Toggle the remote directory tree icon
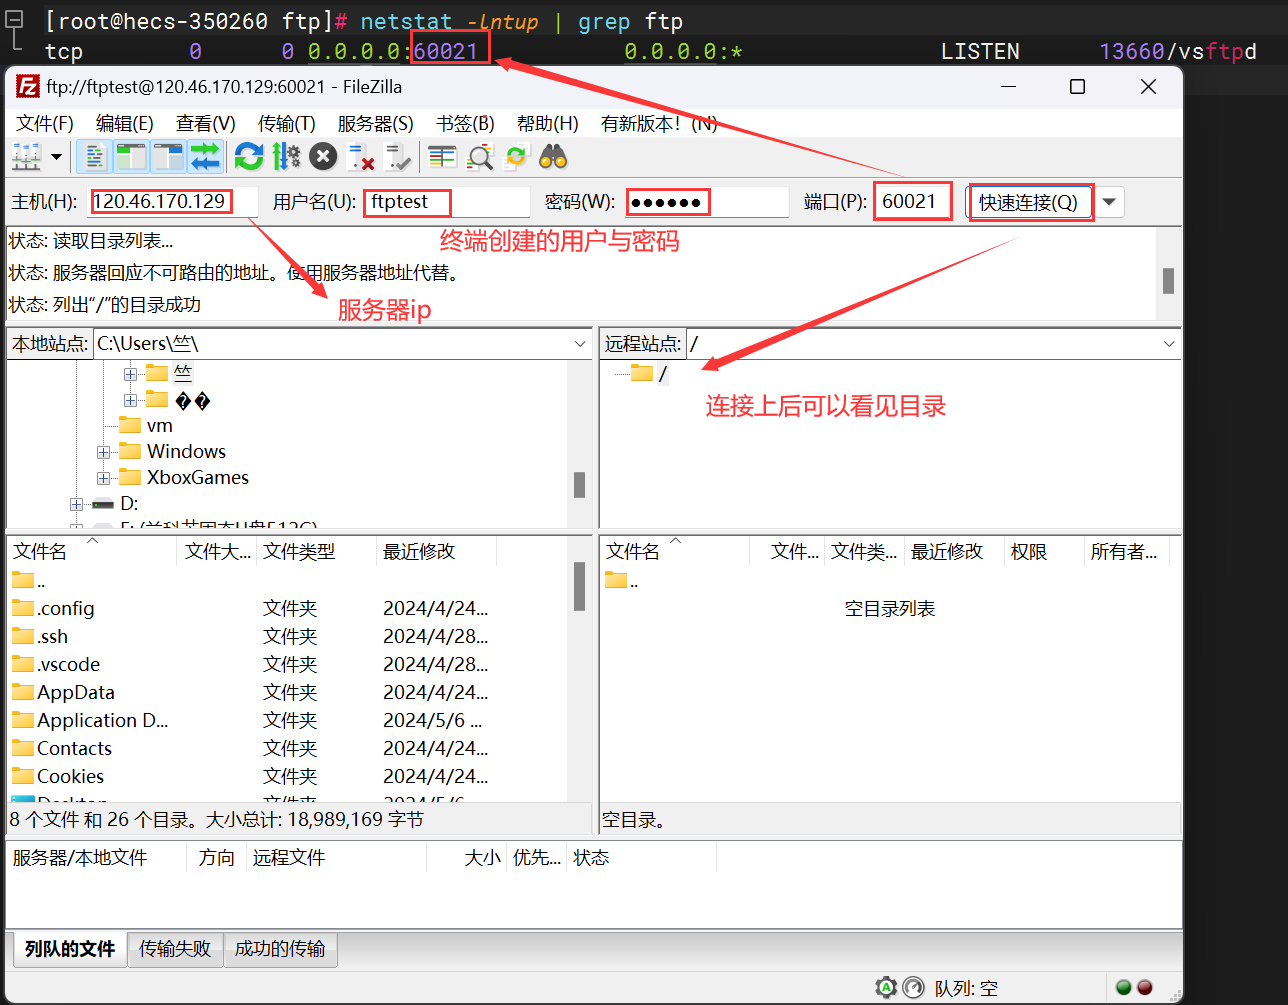The height and width of the screenshot is (1005, 1288). coord(168,157)
